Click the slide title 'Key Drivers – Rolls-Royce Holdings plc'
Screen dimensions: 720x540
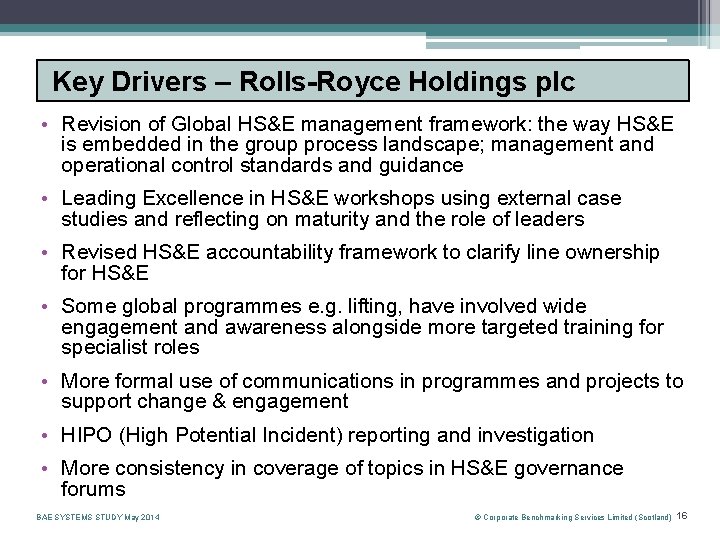pyautogui.click(x=314, y=82)
